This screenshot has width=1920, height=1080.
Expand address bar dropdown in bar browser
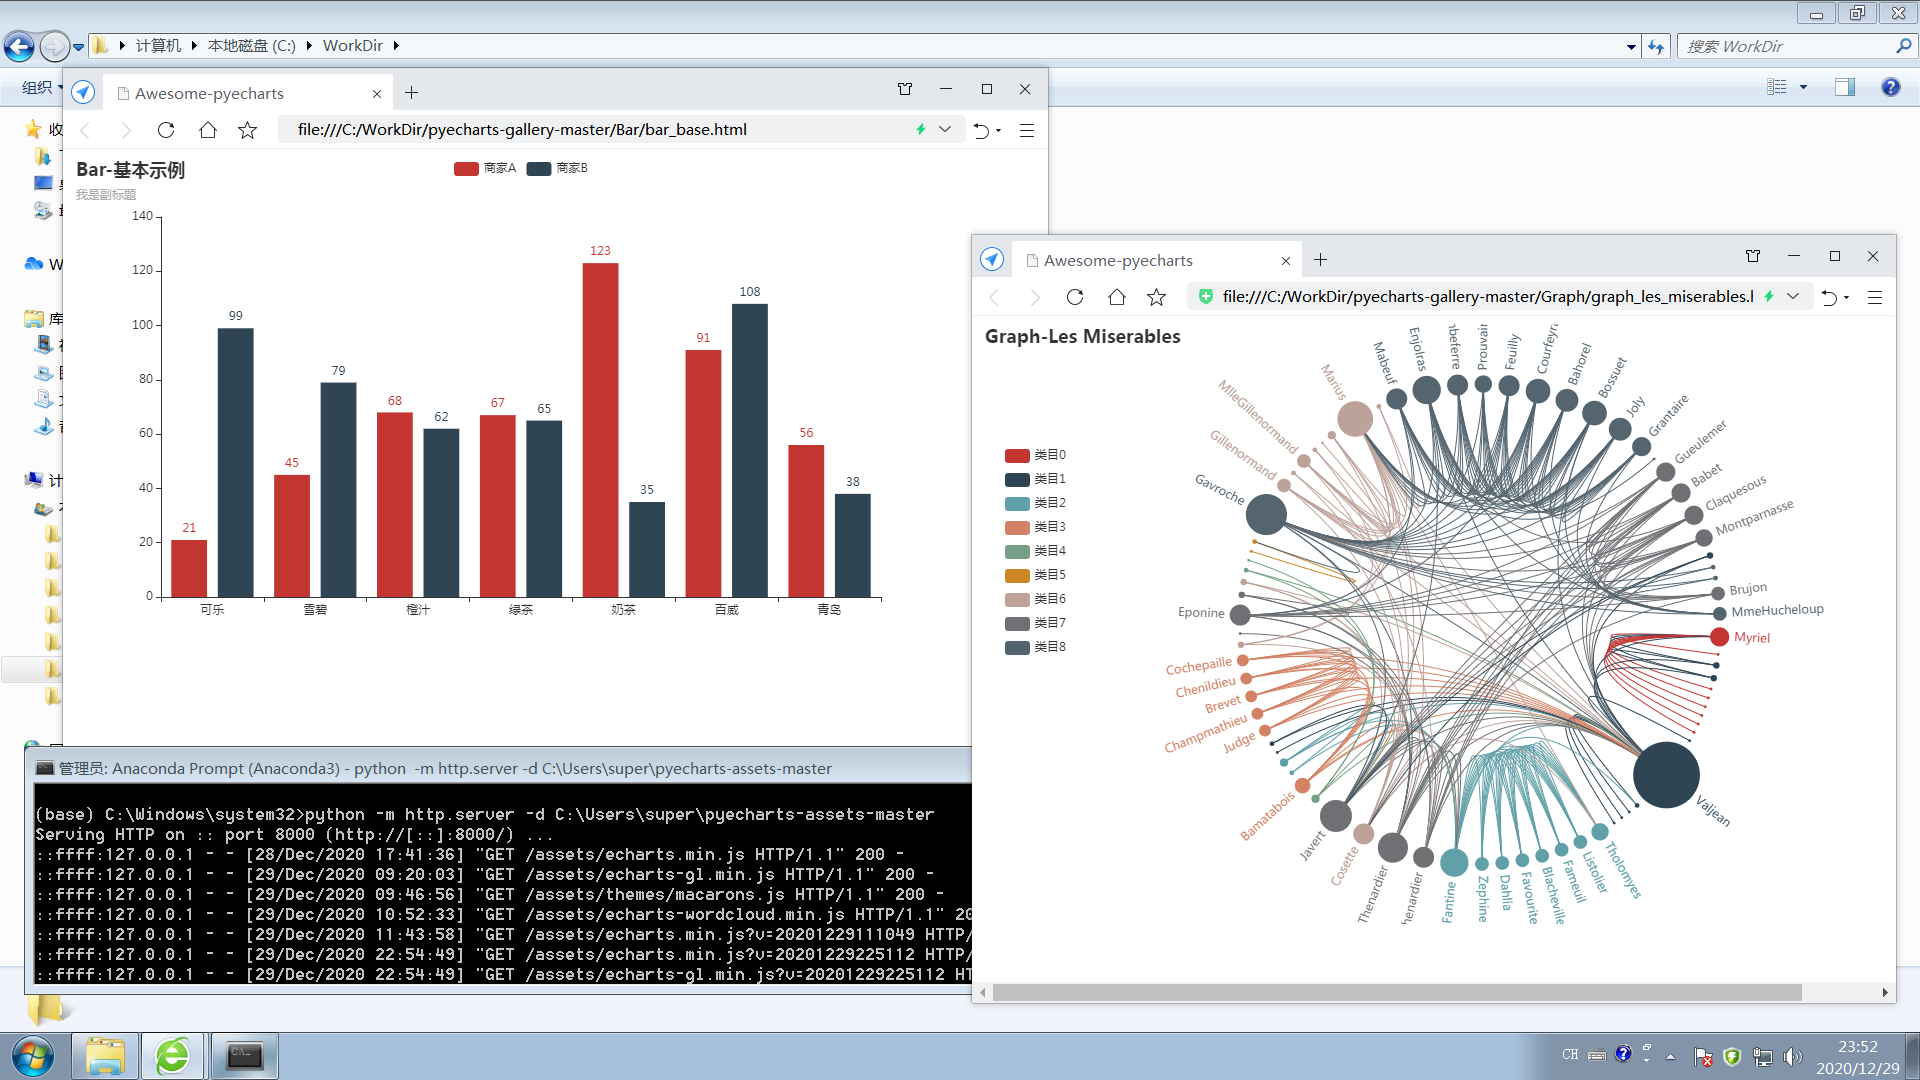pos(944,129)
